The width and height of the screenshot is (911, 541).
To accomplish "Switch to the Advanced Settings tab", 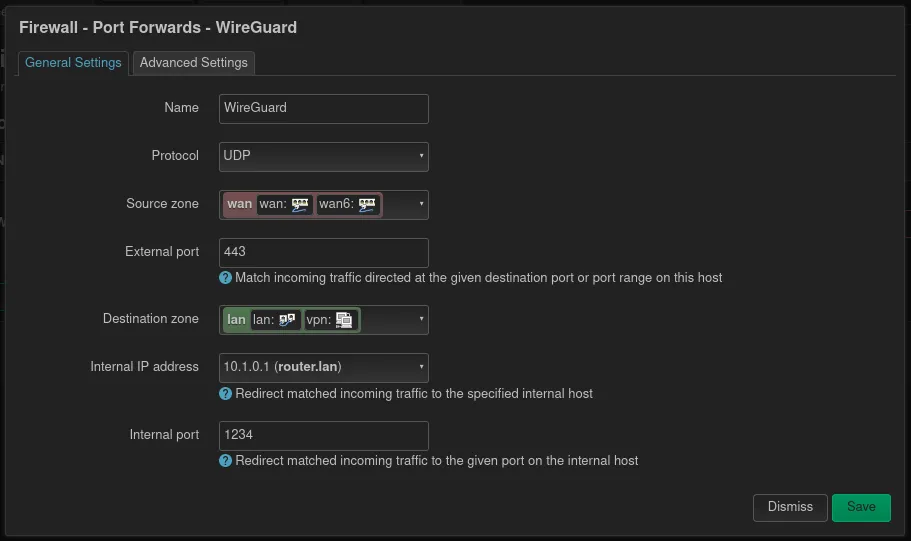I will 193,63.
